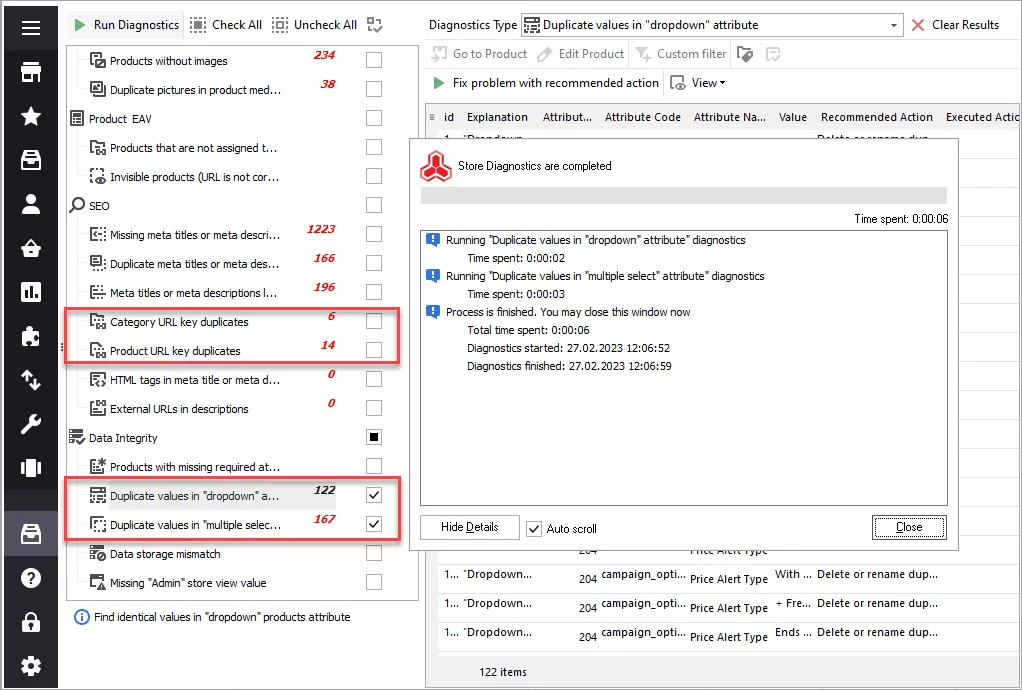The width and height of the screenshot is (1022, 690).
Task: Check Category URL key duplicates checkbox
Action: pyautogui.click(x=374, y=321)
